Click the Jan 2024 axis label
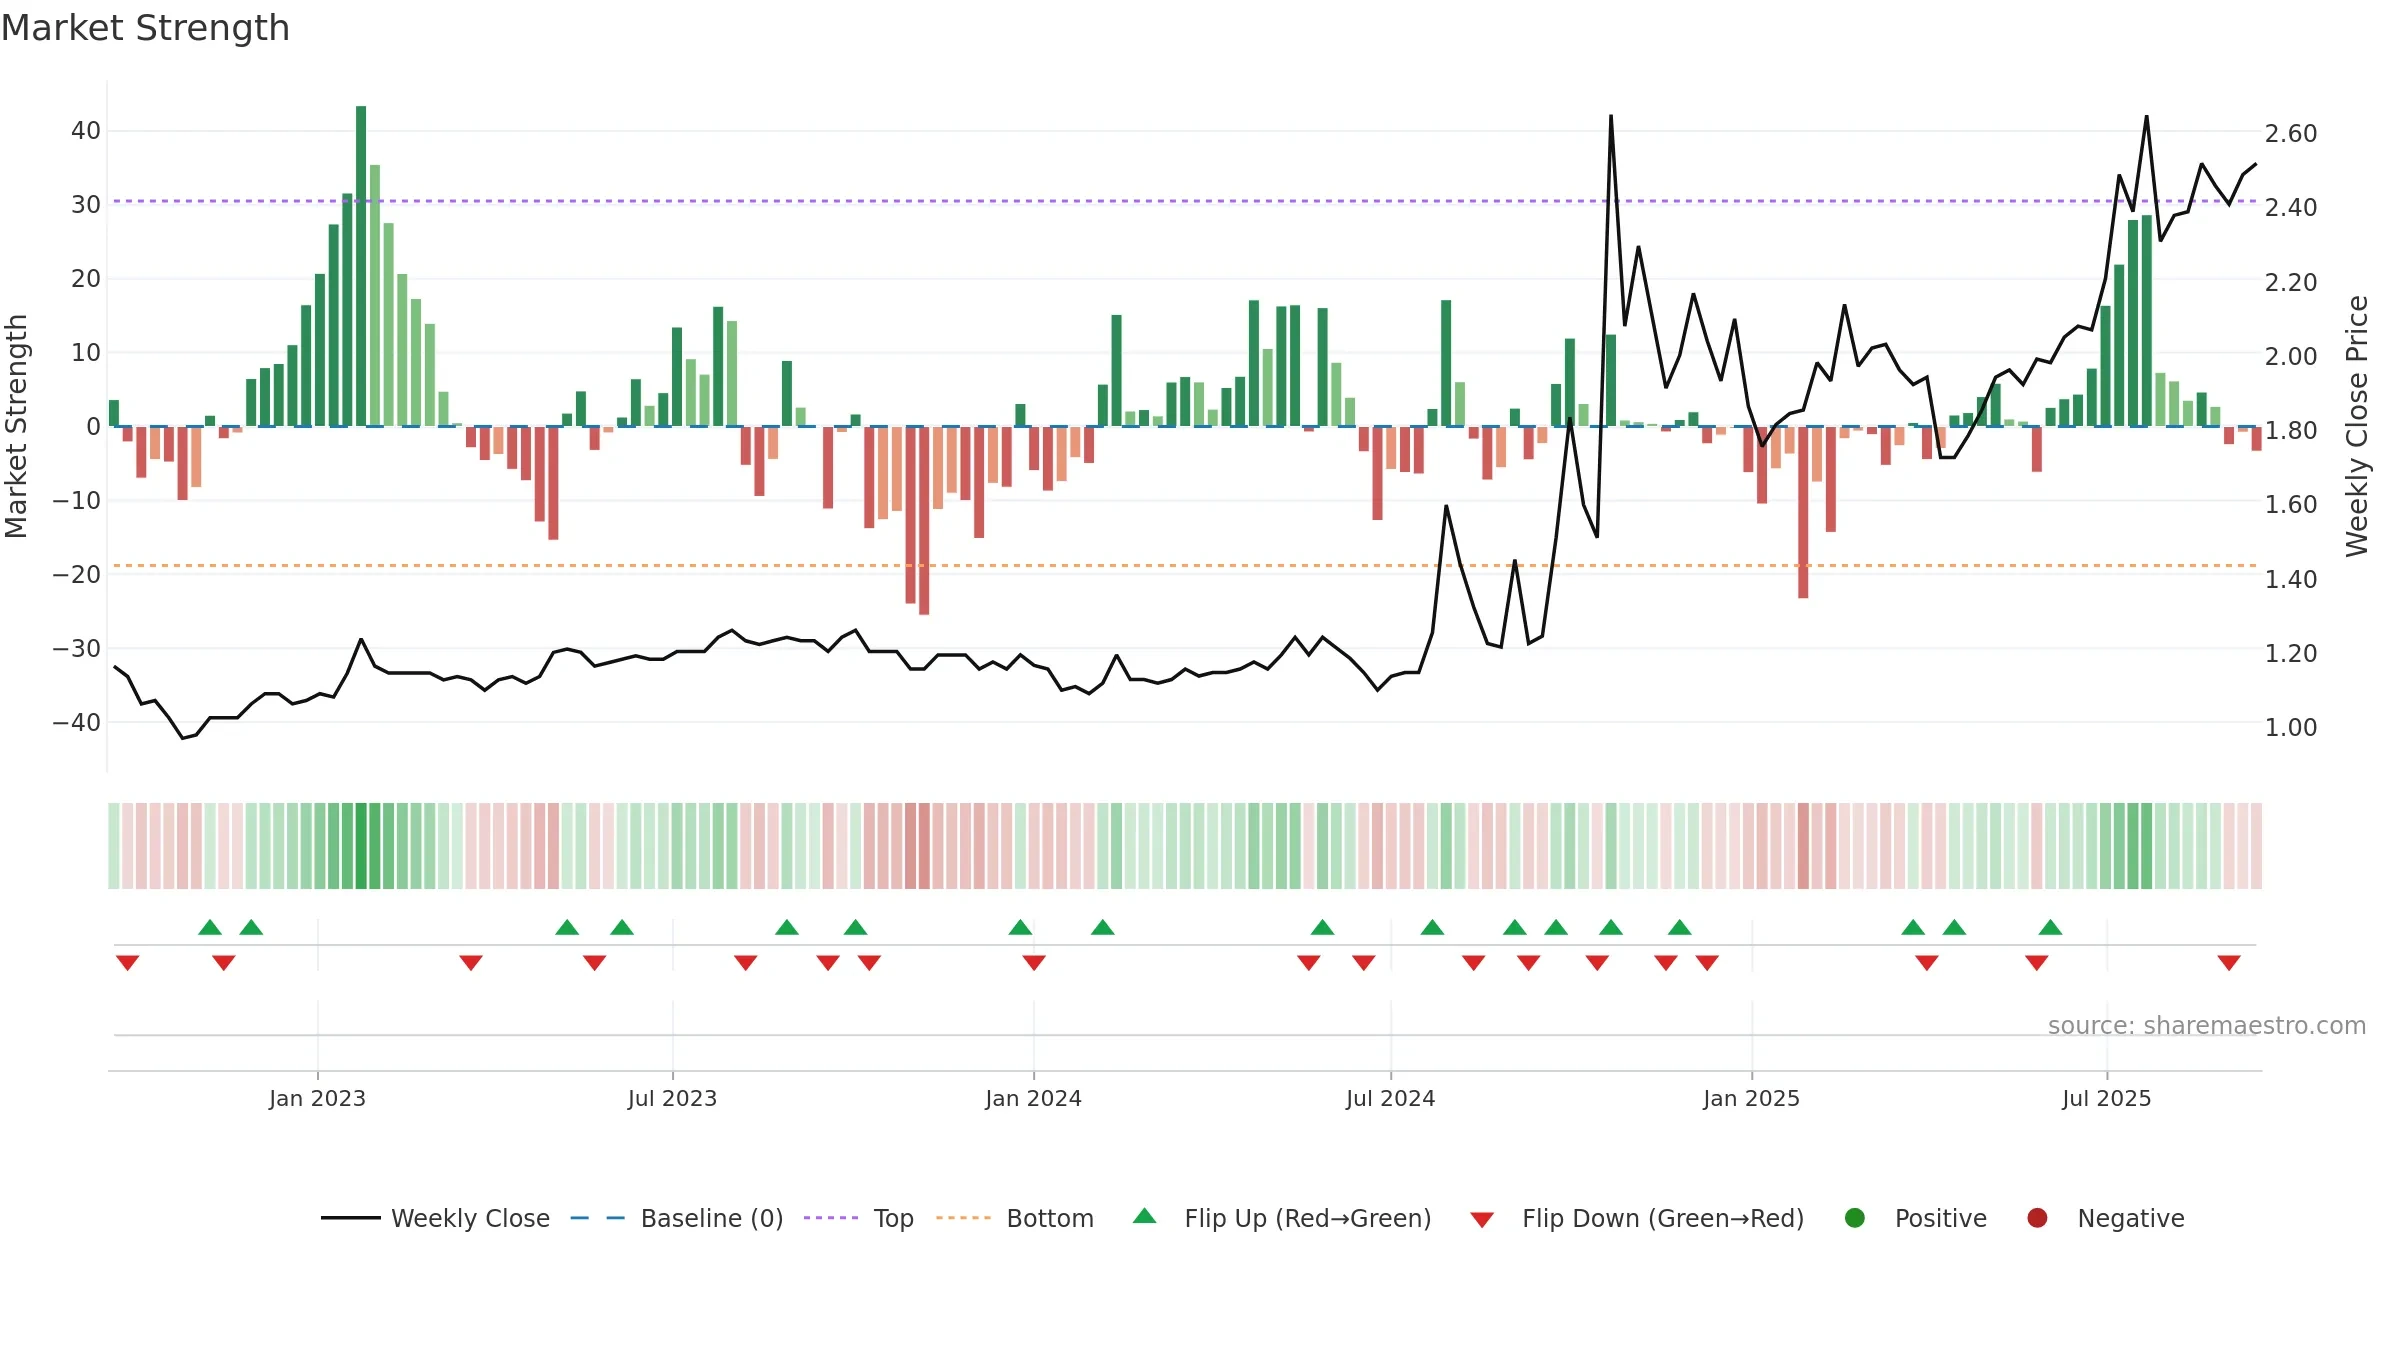 (1033, 1098)
